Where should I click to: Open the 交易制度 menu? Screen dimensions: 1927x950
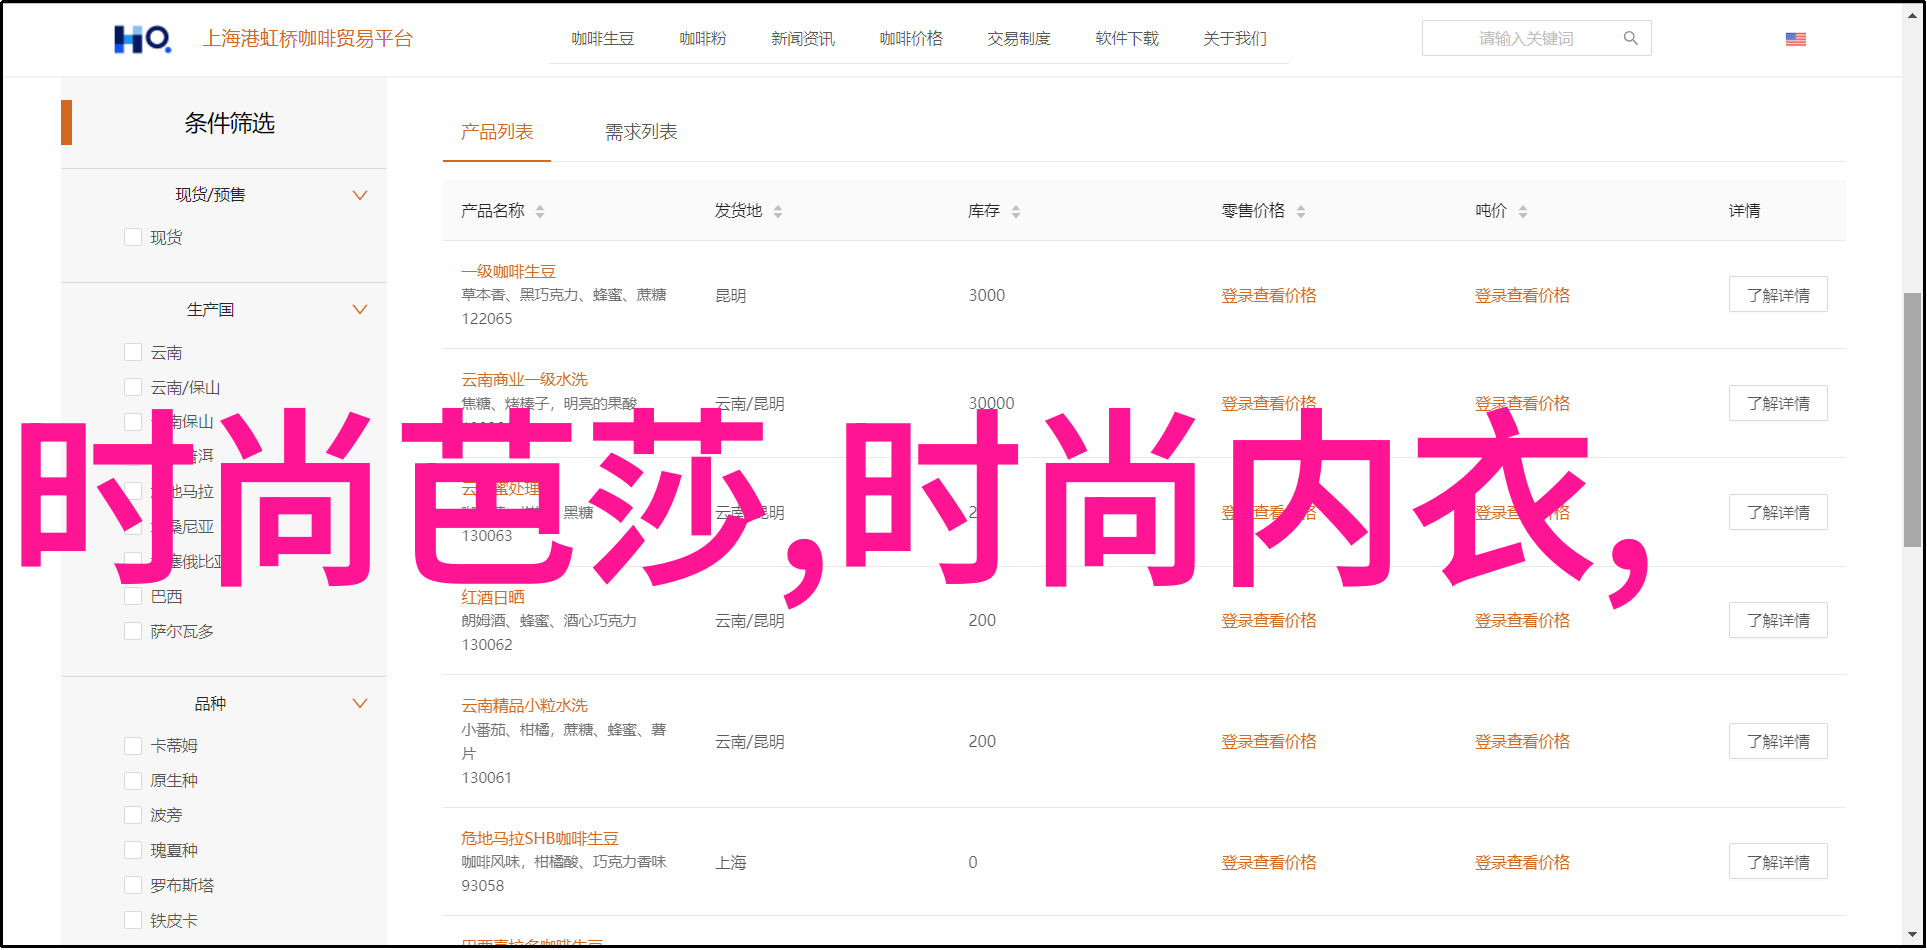[x=1019, y=39]
